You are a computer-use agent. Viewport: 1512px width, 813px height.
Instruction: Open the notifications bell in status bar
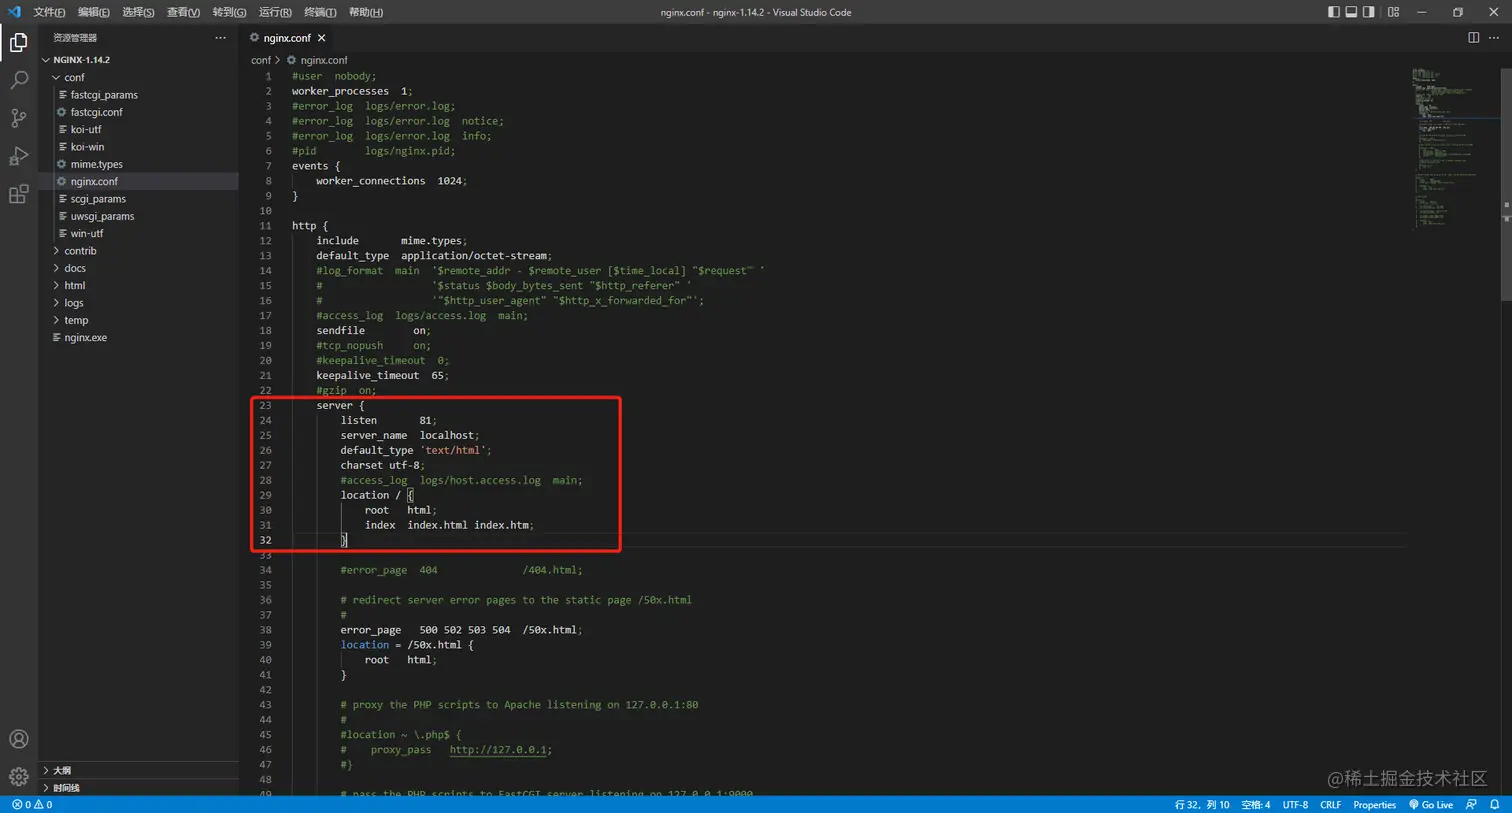coord(1495,805)
